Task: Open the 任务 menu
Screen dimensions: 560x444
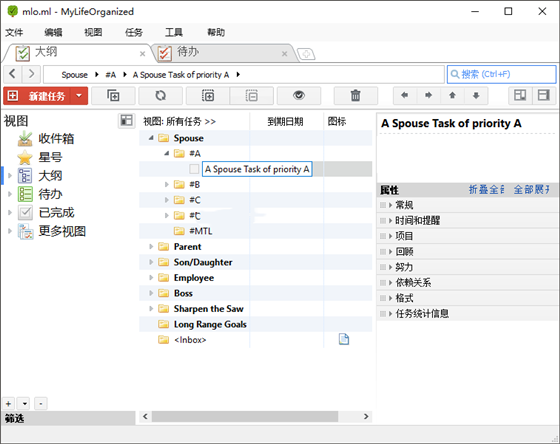Action: point(134,33)
